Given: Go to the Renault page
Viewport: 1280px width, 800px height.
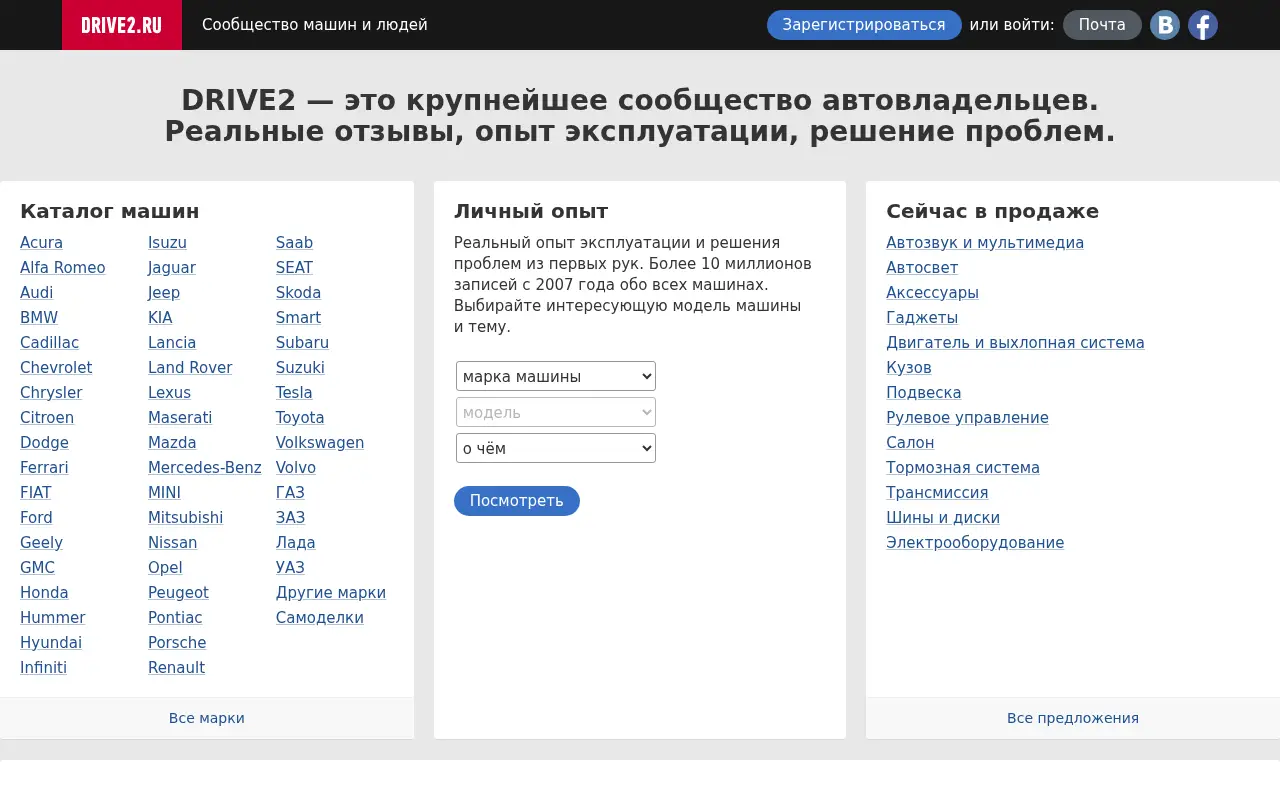Looking at the screenshot, I should click(x=177, y=668).
